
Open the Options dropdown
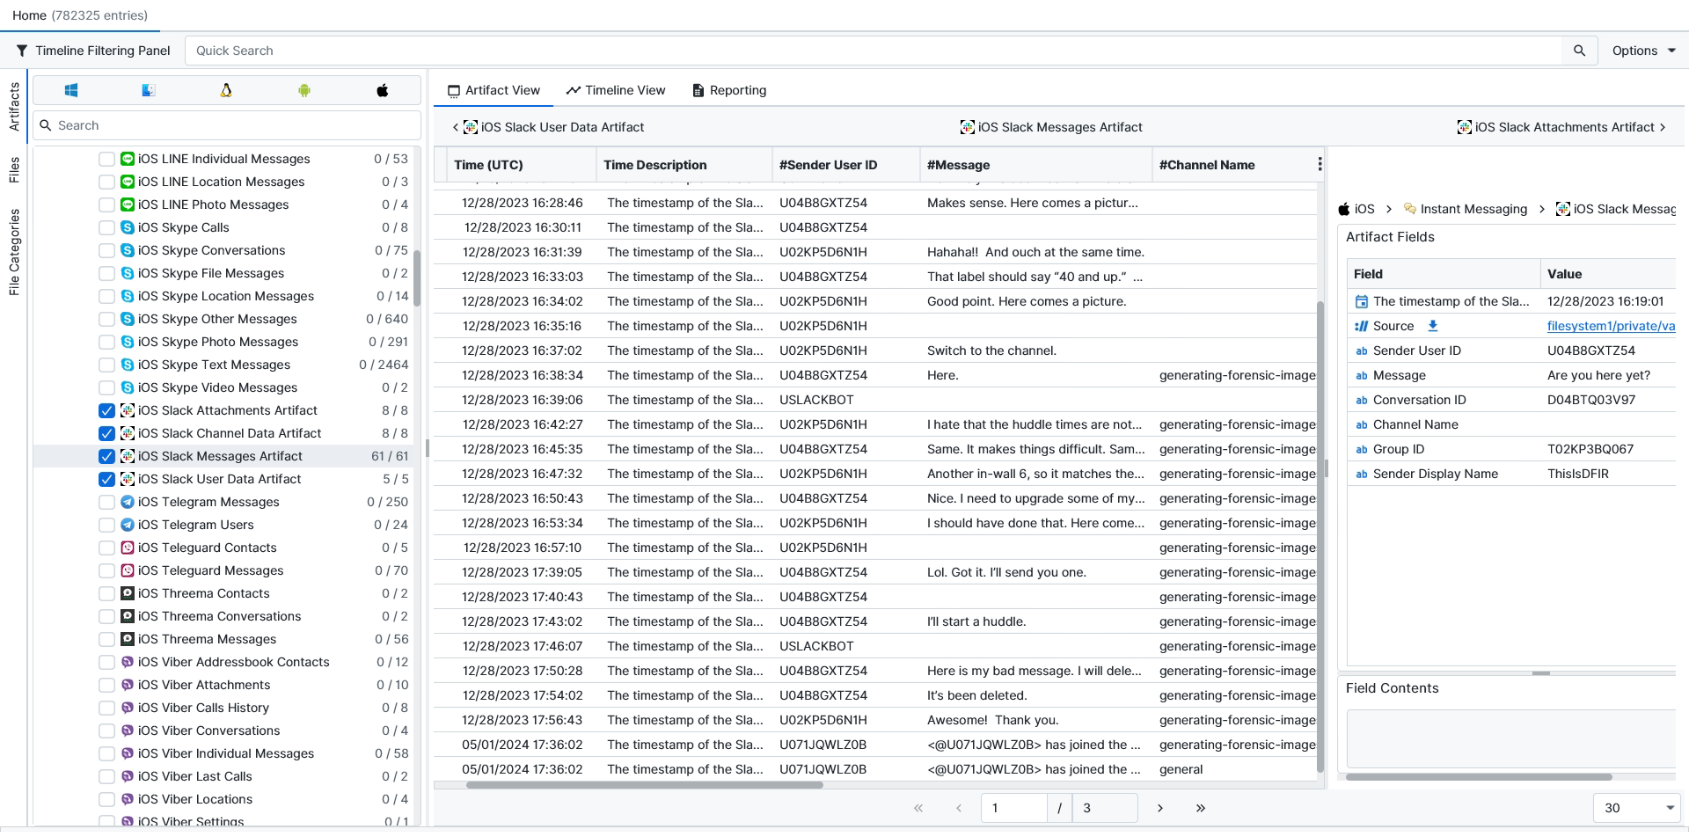(x=1644, y=51)
